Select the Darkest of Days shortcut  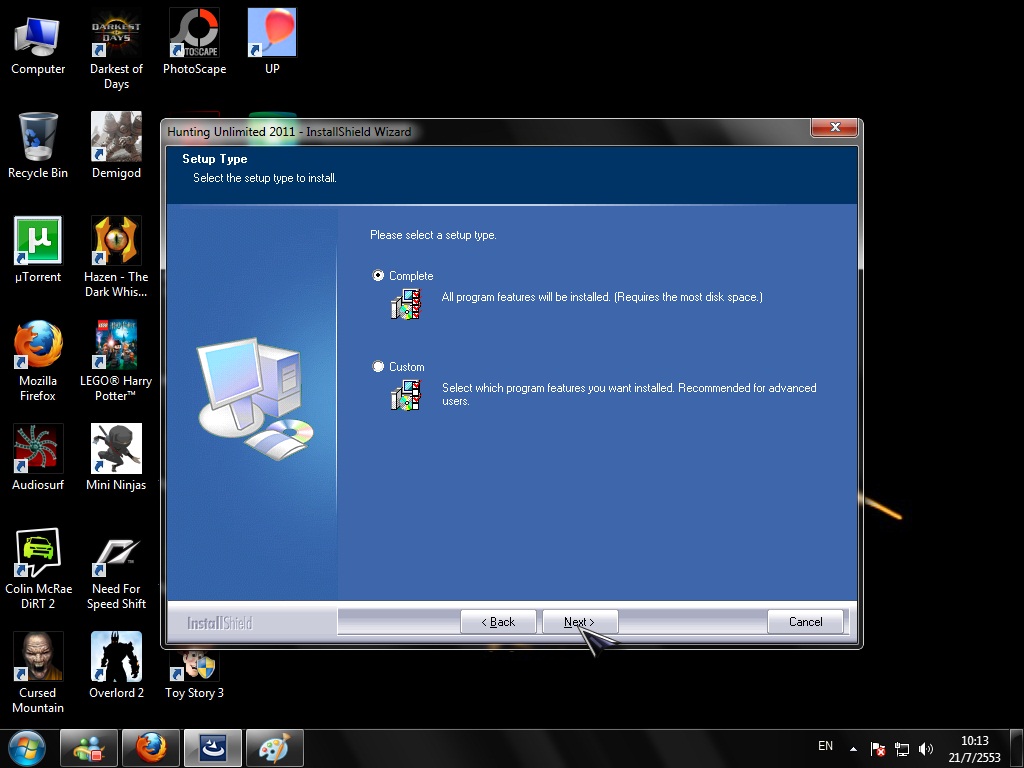pyautogui.click(x=116, y=49)
